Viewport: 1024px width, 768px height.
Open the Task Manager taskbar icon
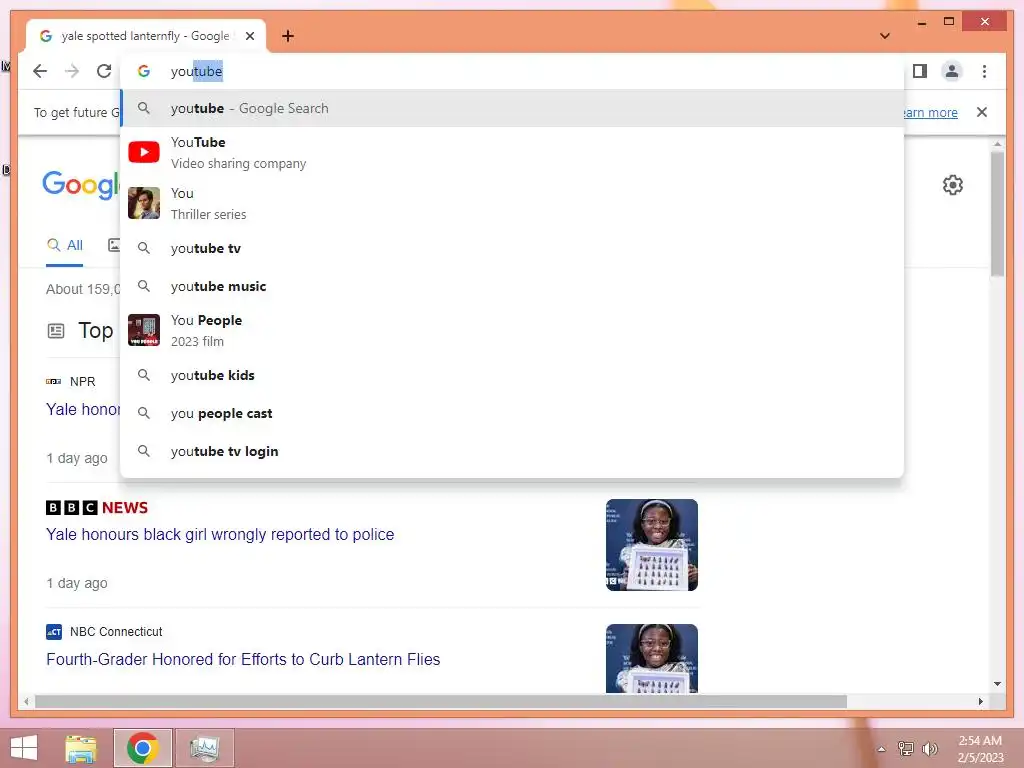point(204,748)
